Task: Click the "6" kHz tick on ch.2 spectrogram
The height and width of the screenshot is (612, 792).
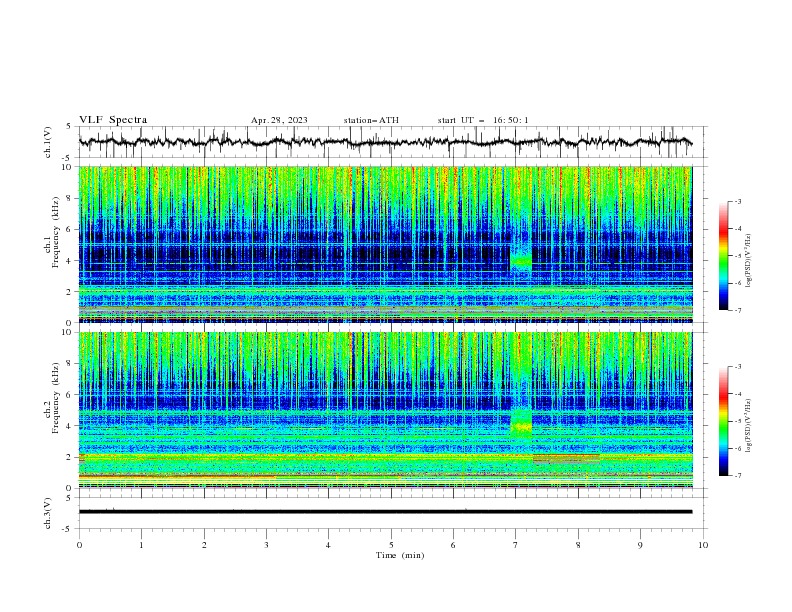Action: click(x=69, y=395)
